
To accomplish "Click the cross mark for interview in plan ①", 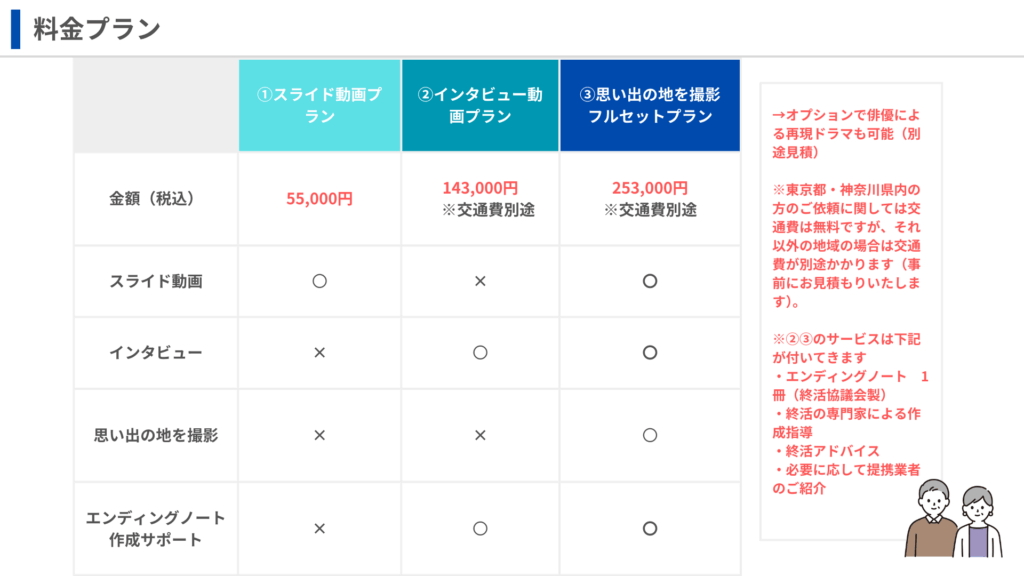I will [320, 352].
